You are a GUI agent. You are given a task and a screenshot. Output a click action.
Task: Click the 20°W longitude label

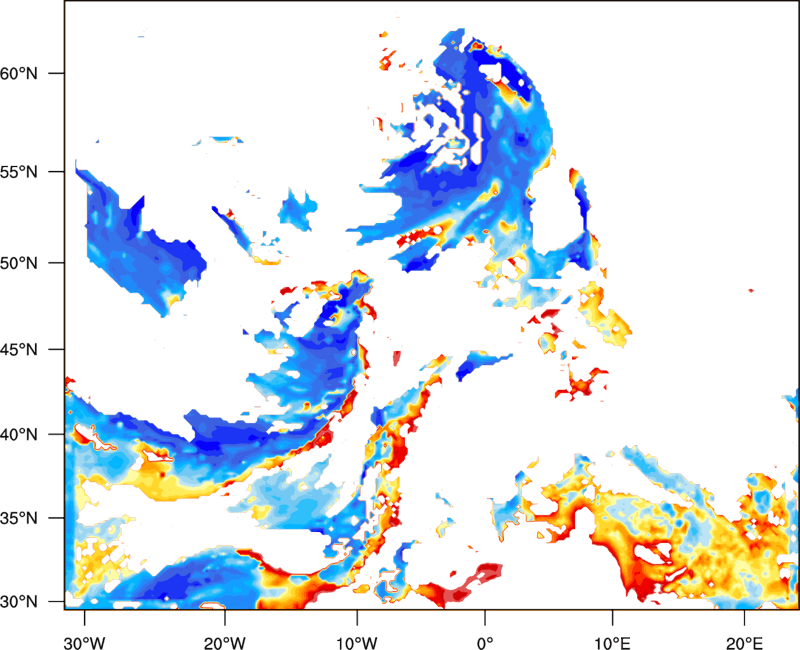click(x=224, y=642)
